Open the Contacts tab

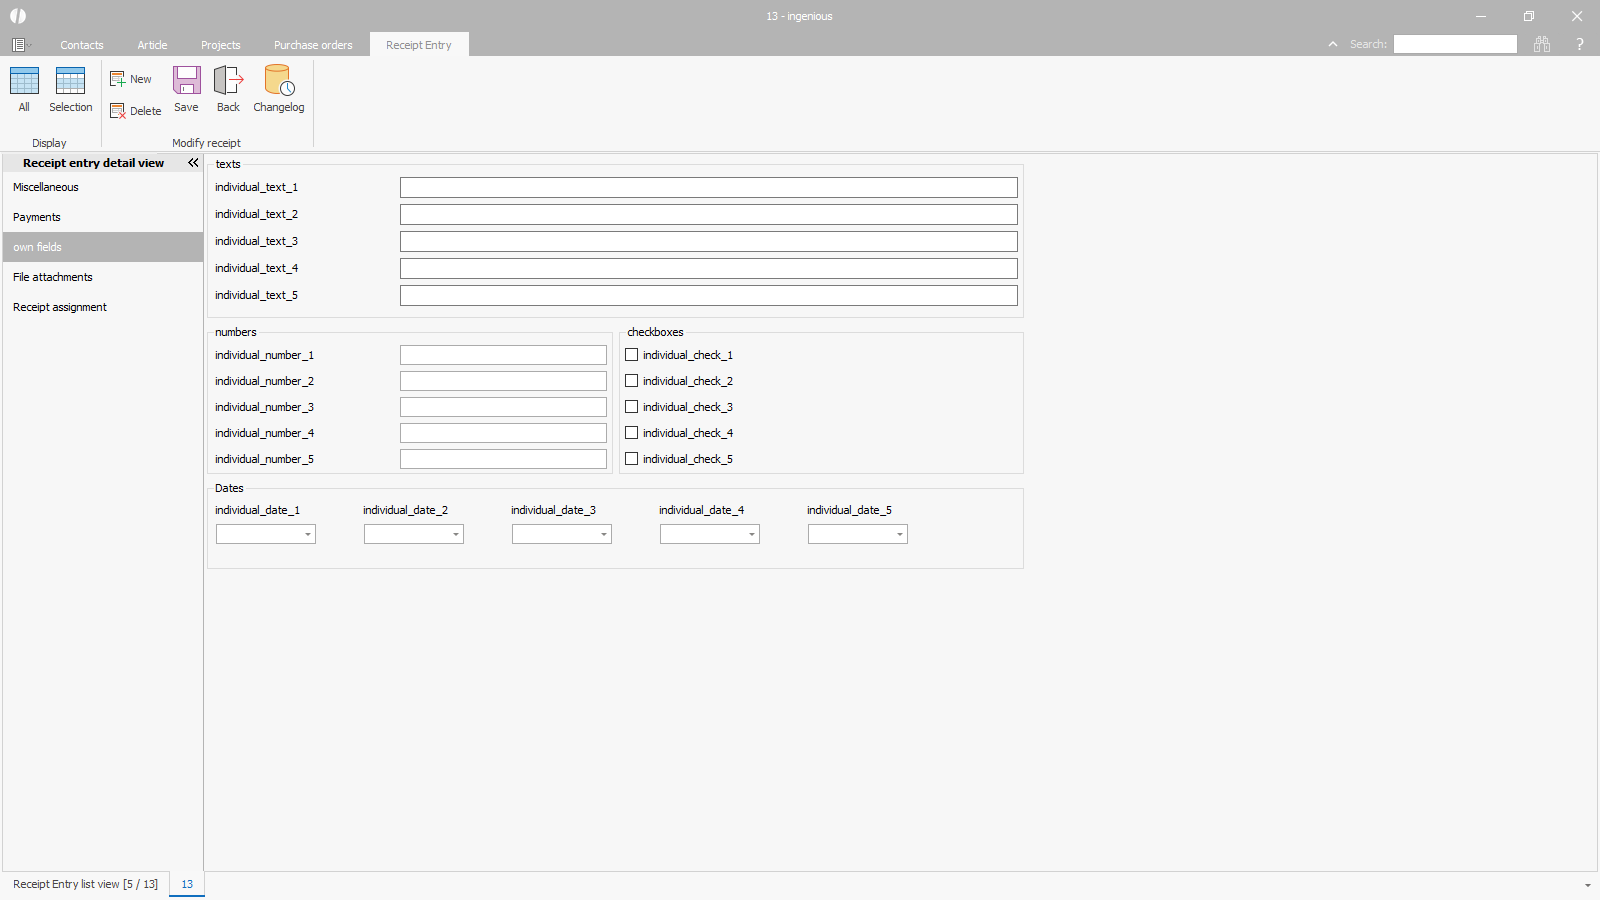coord(82,45)
